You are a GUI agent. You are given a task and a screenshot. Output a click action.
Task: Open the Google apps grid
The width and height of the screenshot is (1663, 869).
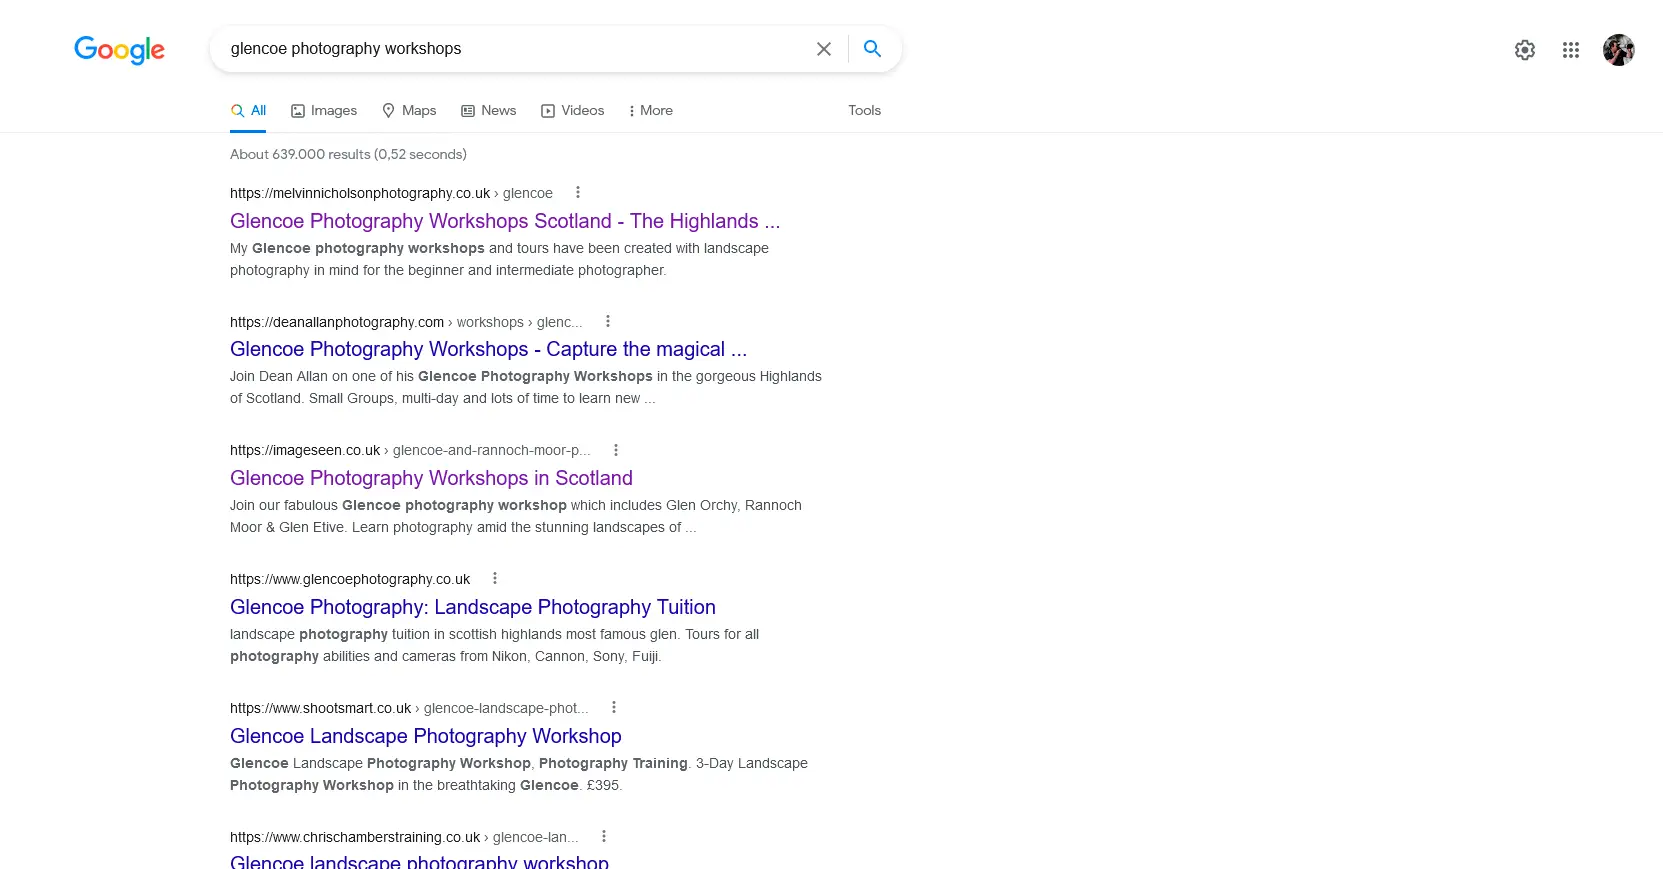click(x=1570, y=50)
